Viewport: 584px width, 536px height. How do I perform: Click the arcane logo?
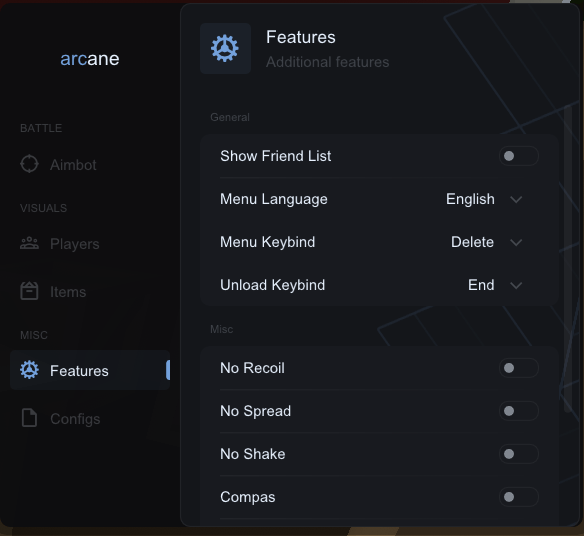point(90,59)
